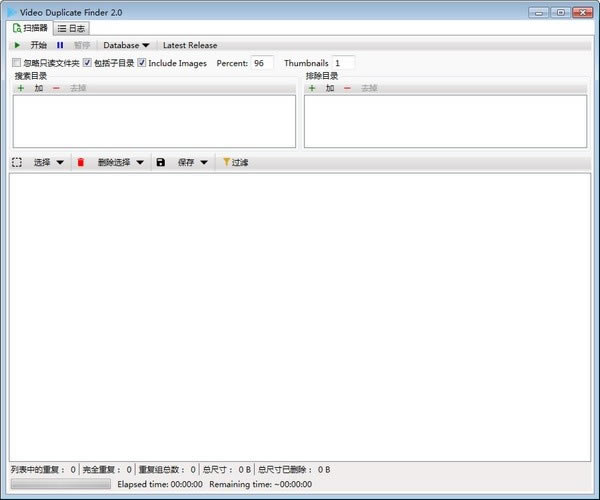
Task: Click the log tab list icon
Action: pos(62,28)
